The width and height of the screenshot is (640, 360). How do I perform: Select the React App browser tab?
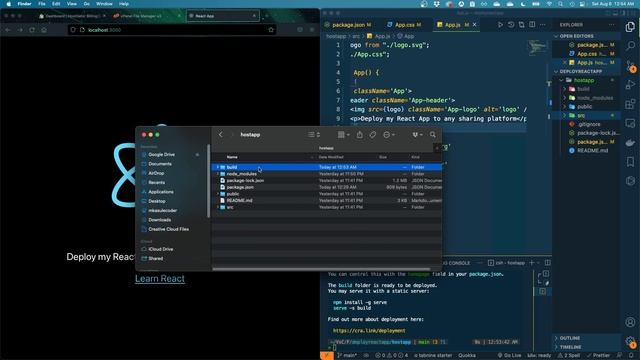click(x=222, y=16)
